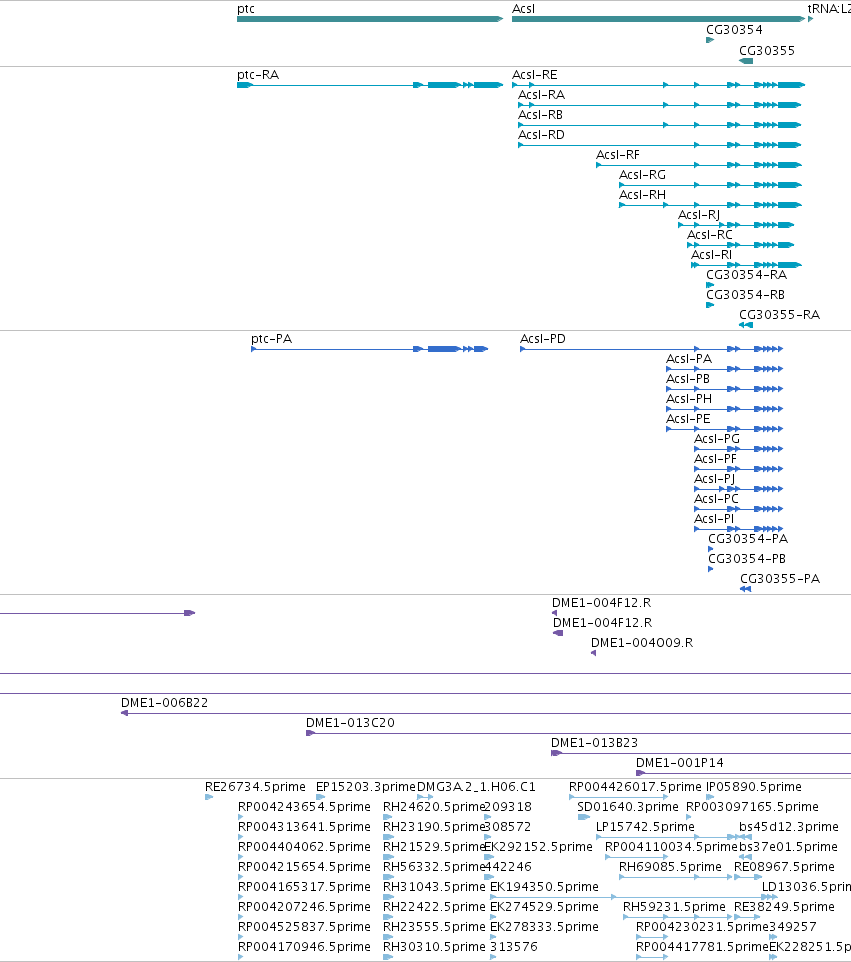Open EST RP003097165.5prime
Image resolution: width=851 pixels, height=962 pixels.
click(752, 807)
